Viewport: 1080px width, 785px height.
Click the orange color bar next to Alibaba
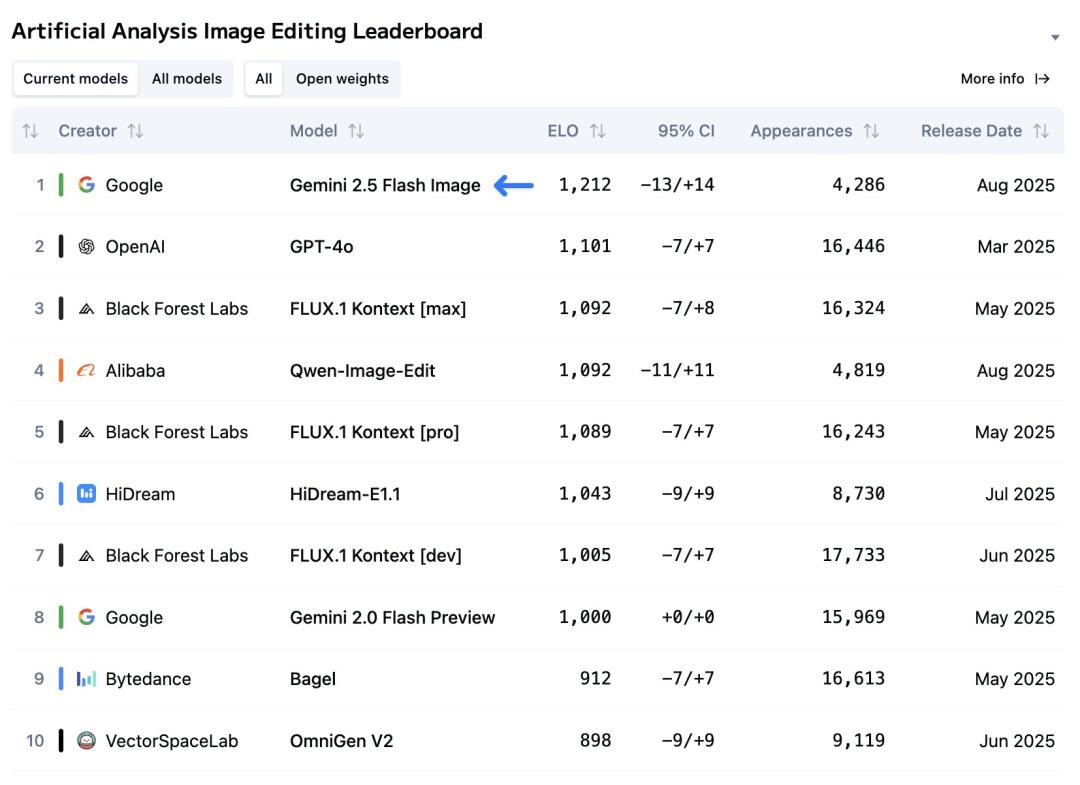pos(61,371)
